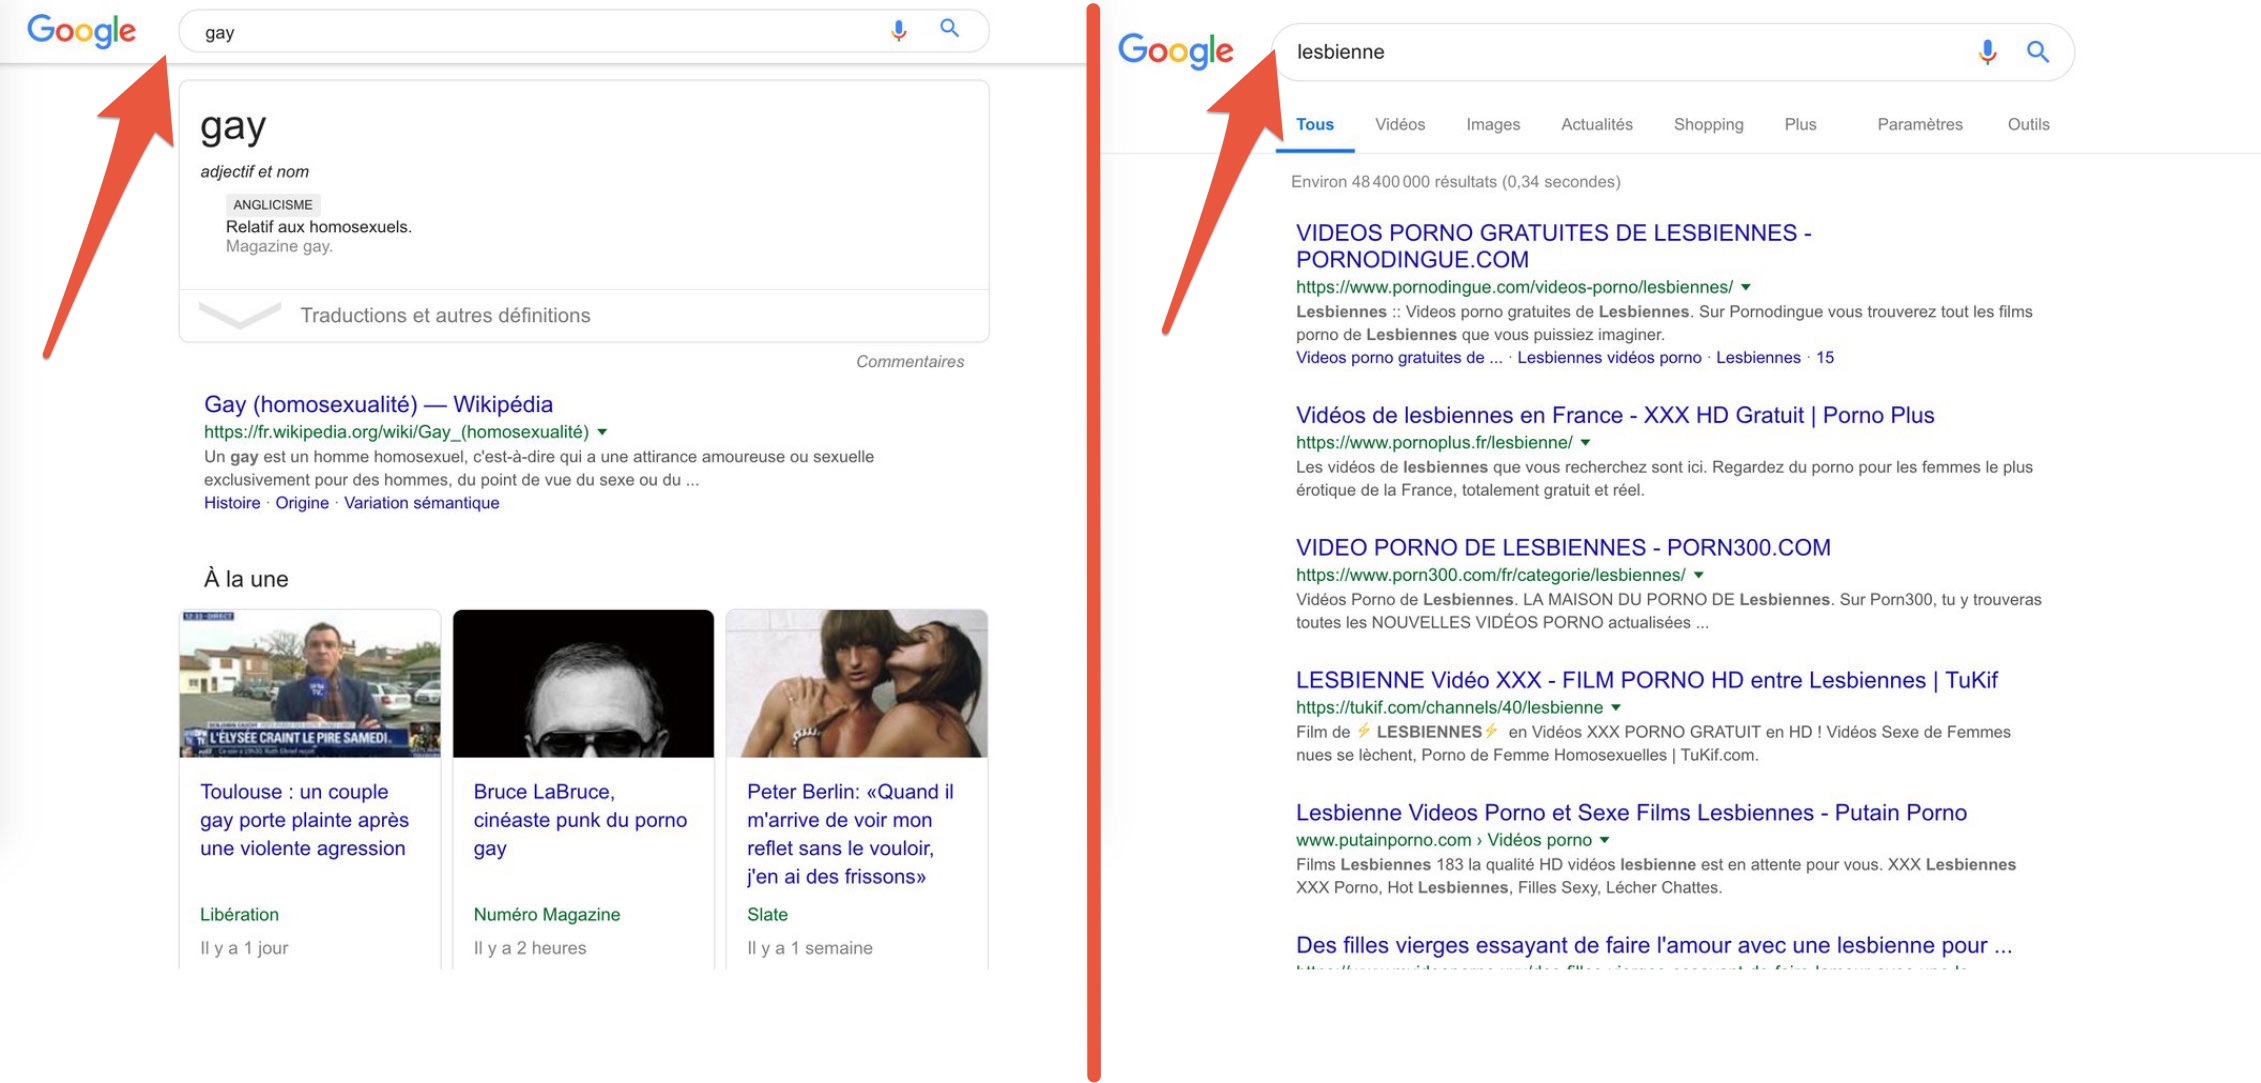This screenshot has width=2261, height=1083.
Task: Open the Variation sémantique sublink
Action: point(421,503)
